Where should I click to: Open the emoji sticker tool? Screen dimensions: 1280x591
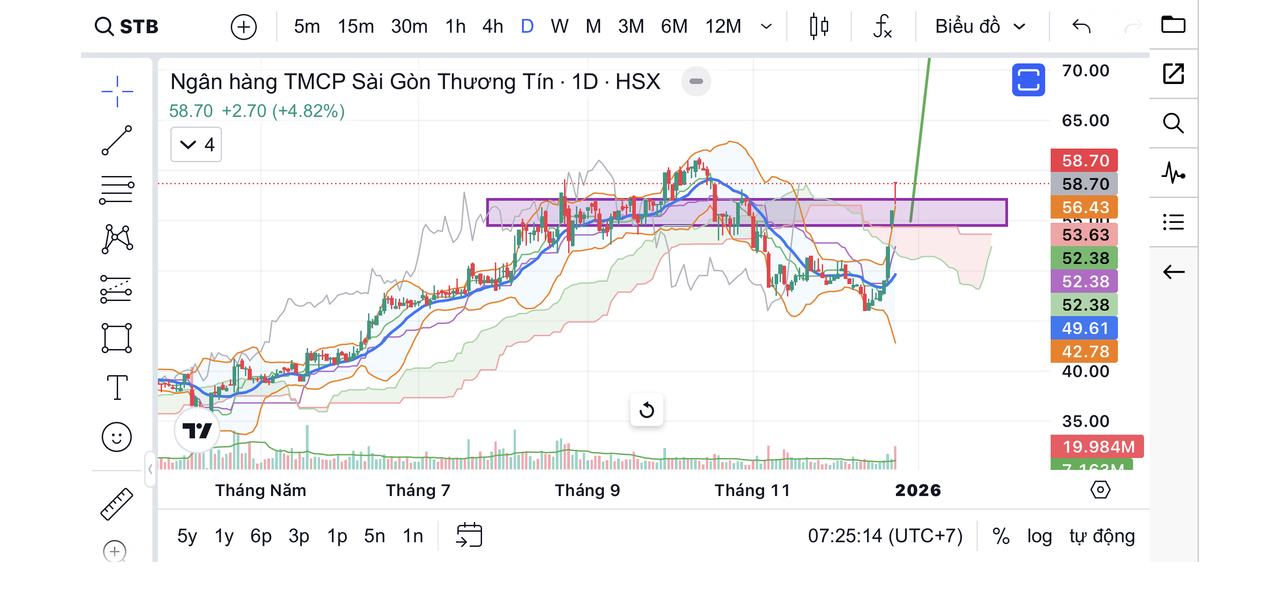point(117,436)
